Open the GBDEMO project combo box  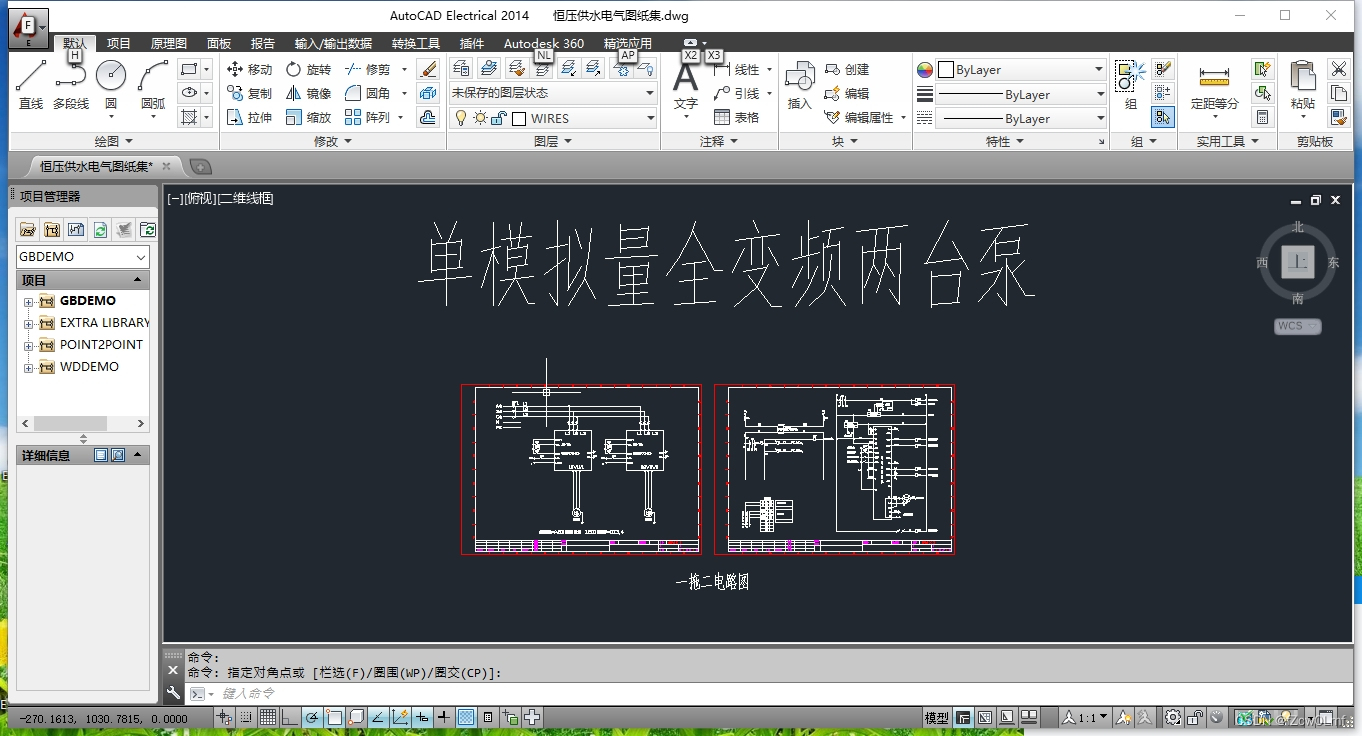[x=83, y=257]
